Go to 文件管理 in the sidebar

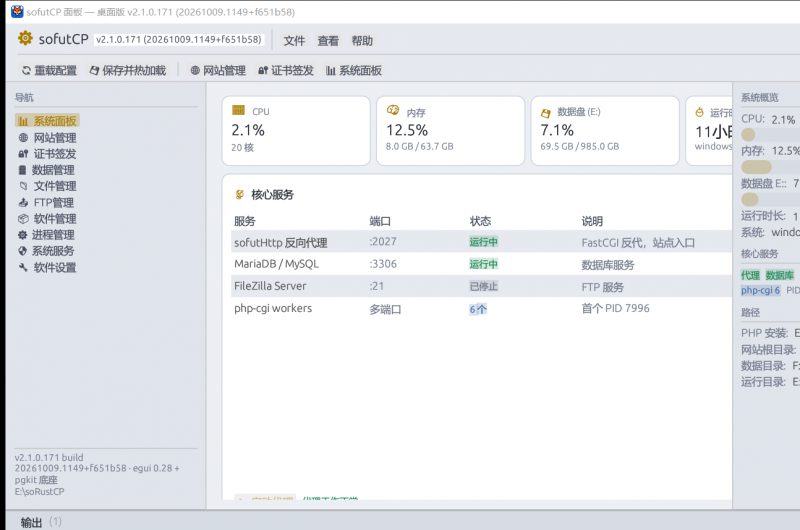[47, 186]
